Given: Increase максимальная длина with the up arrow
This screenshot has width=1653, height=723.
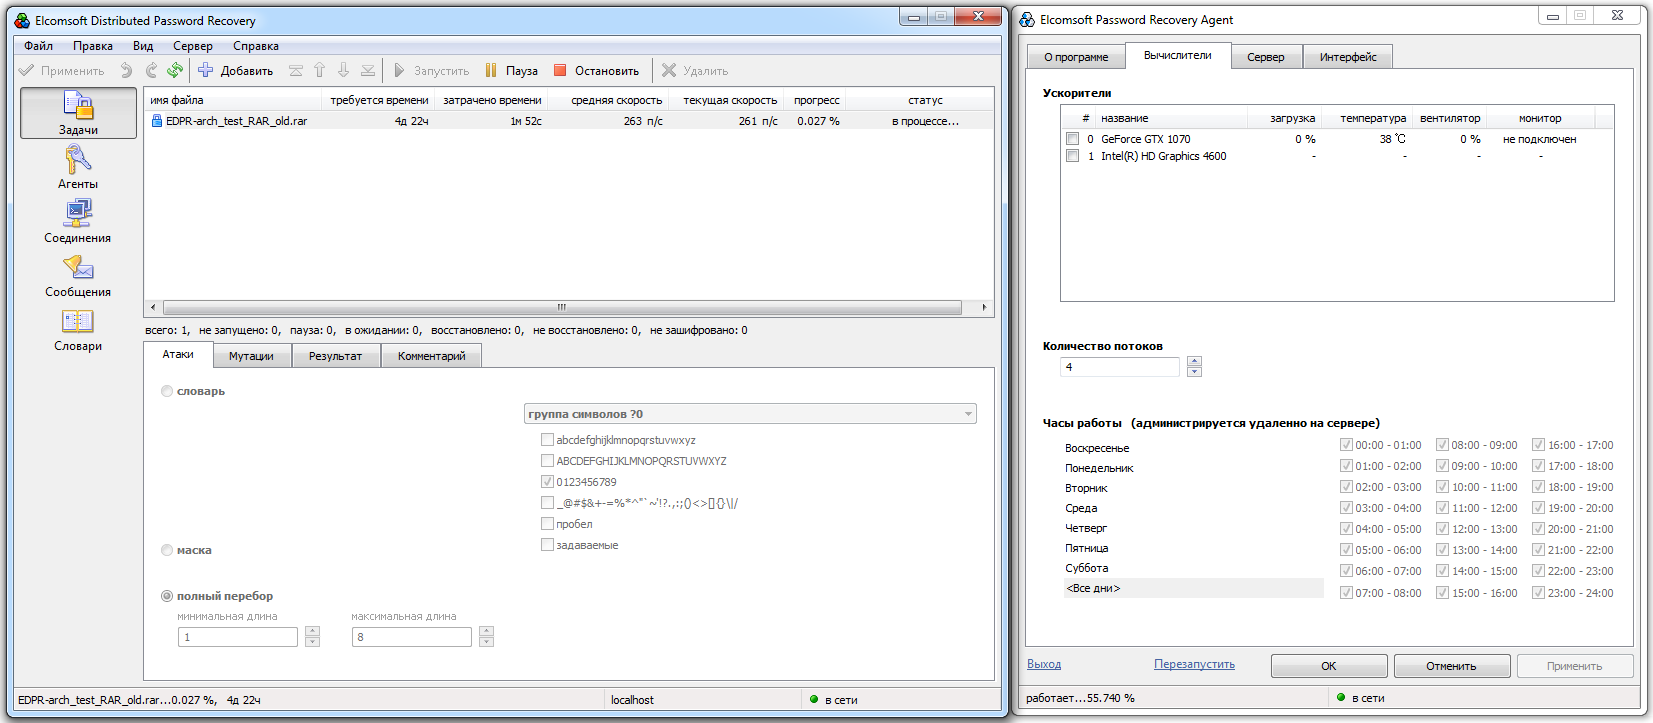Looking at the screenshot, I should [x=486, y=631].
